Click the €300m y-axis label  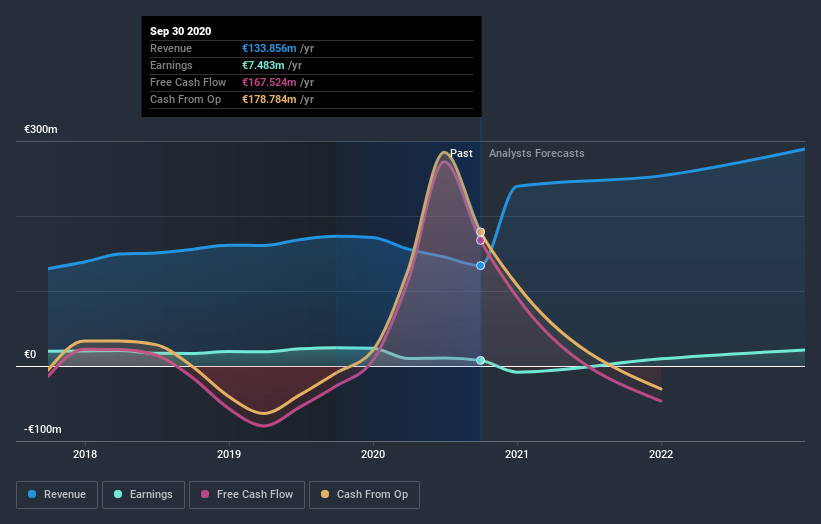pyautogui.click(x=41, y=129)
